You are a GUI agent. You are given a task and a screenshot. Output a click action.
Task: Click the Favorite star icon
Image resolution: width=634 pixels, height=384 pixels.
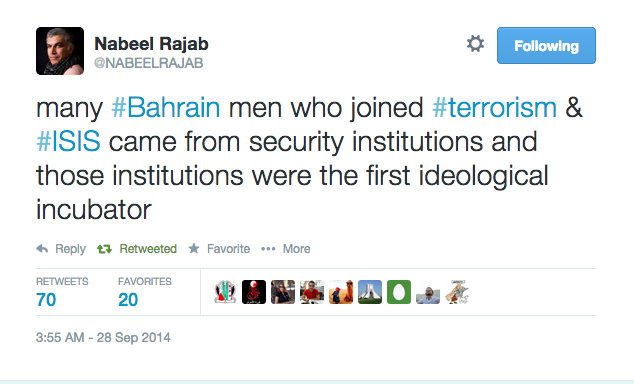(194, 248)
